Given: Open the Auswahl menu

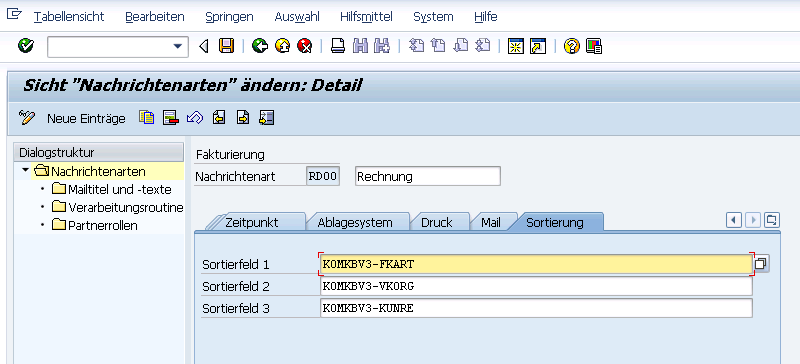Looking at the screenshot, I should 297,16.
